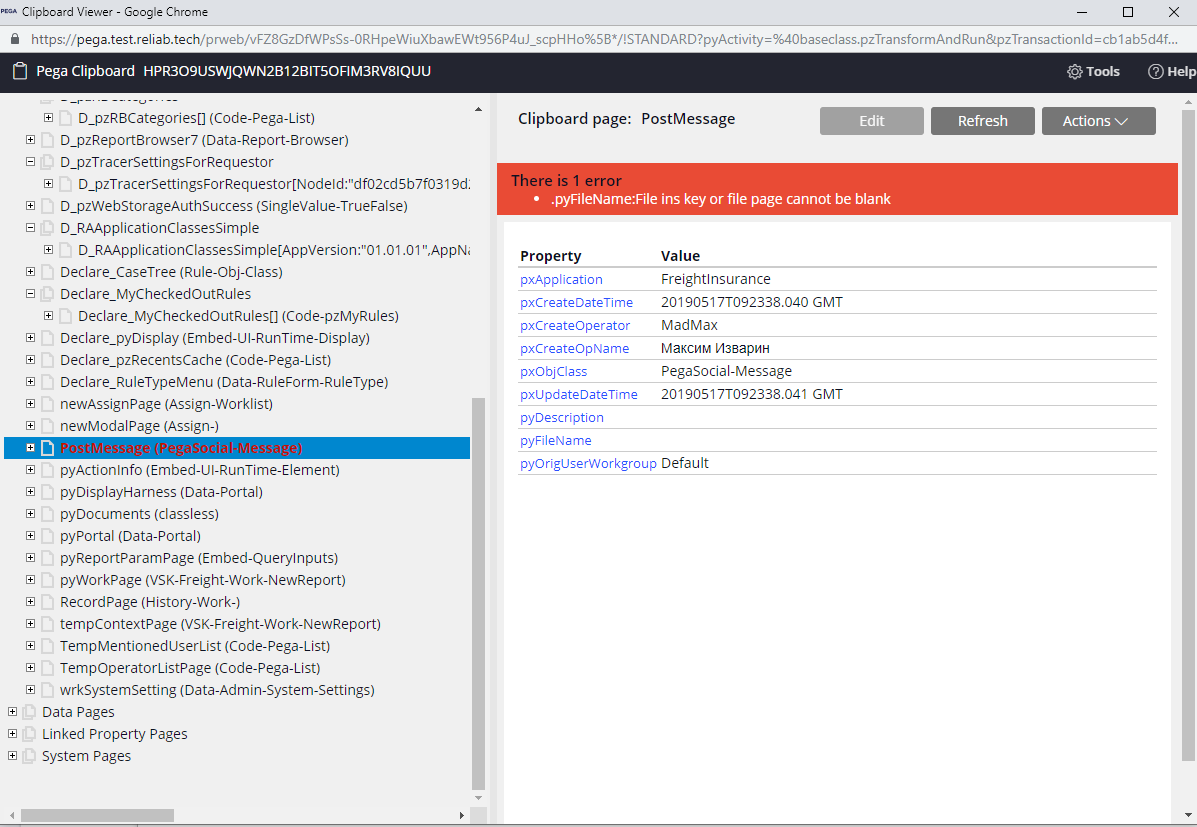
Task: Click page icon beside pyWorkPage
Action: [x=47, y=580]
